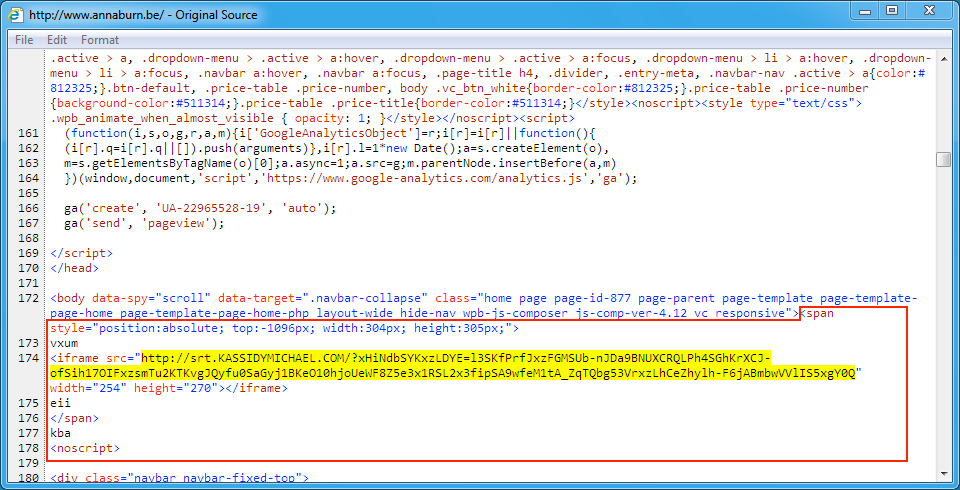Screen dimensions: 960x490
Task: Click the div class navbar-fixed-top line
Action: pos(180,478)
